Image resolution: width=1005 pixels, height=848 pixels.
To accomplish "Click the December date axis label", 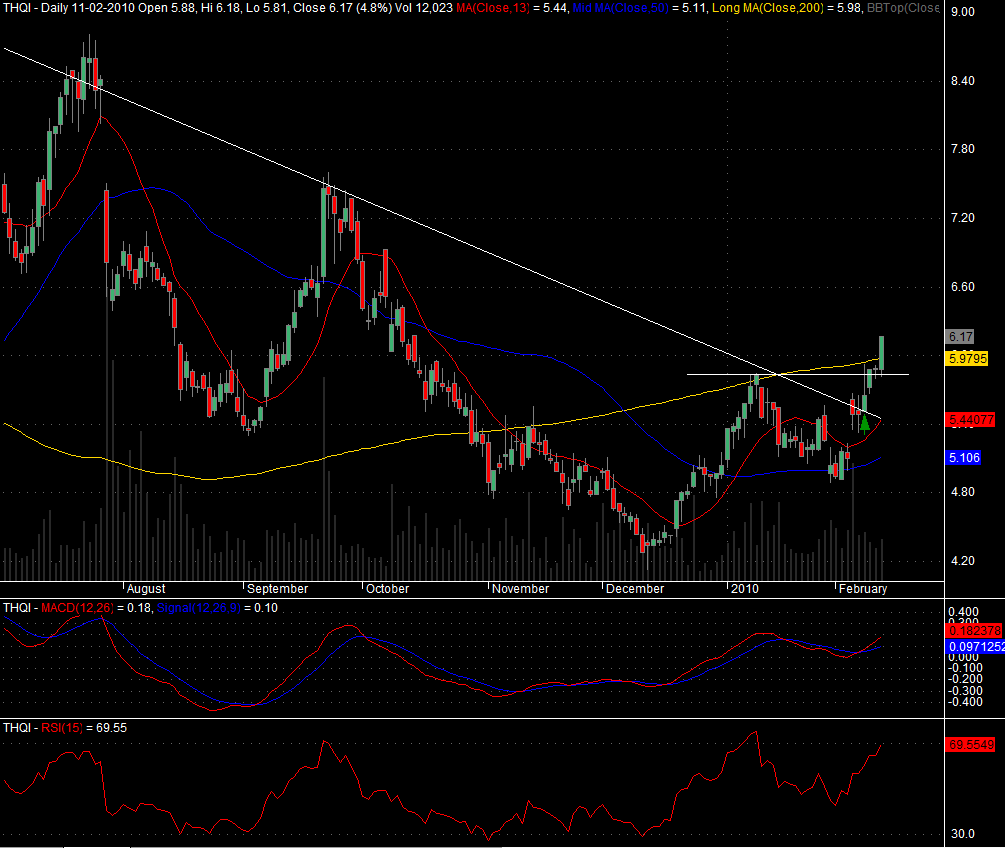I will coord(635,589).
